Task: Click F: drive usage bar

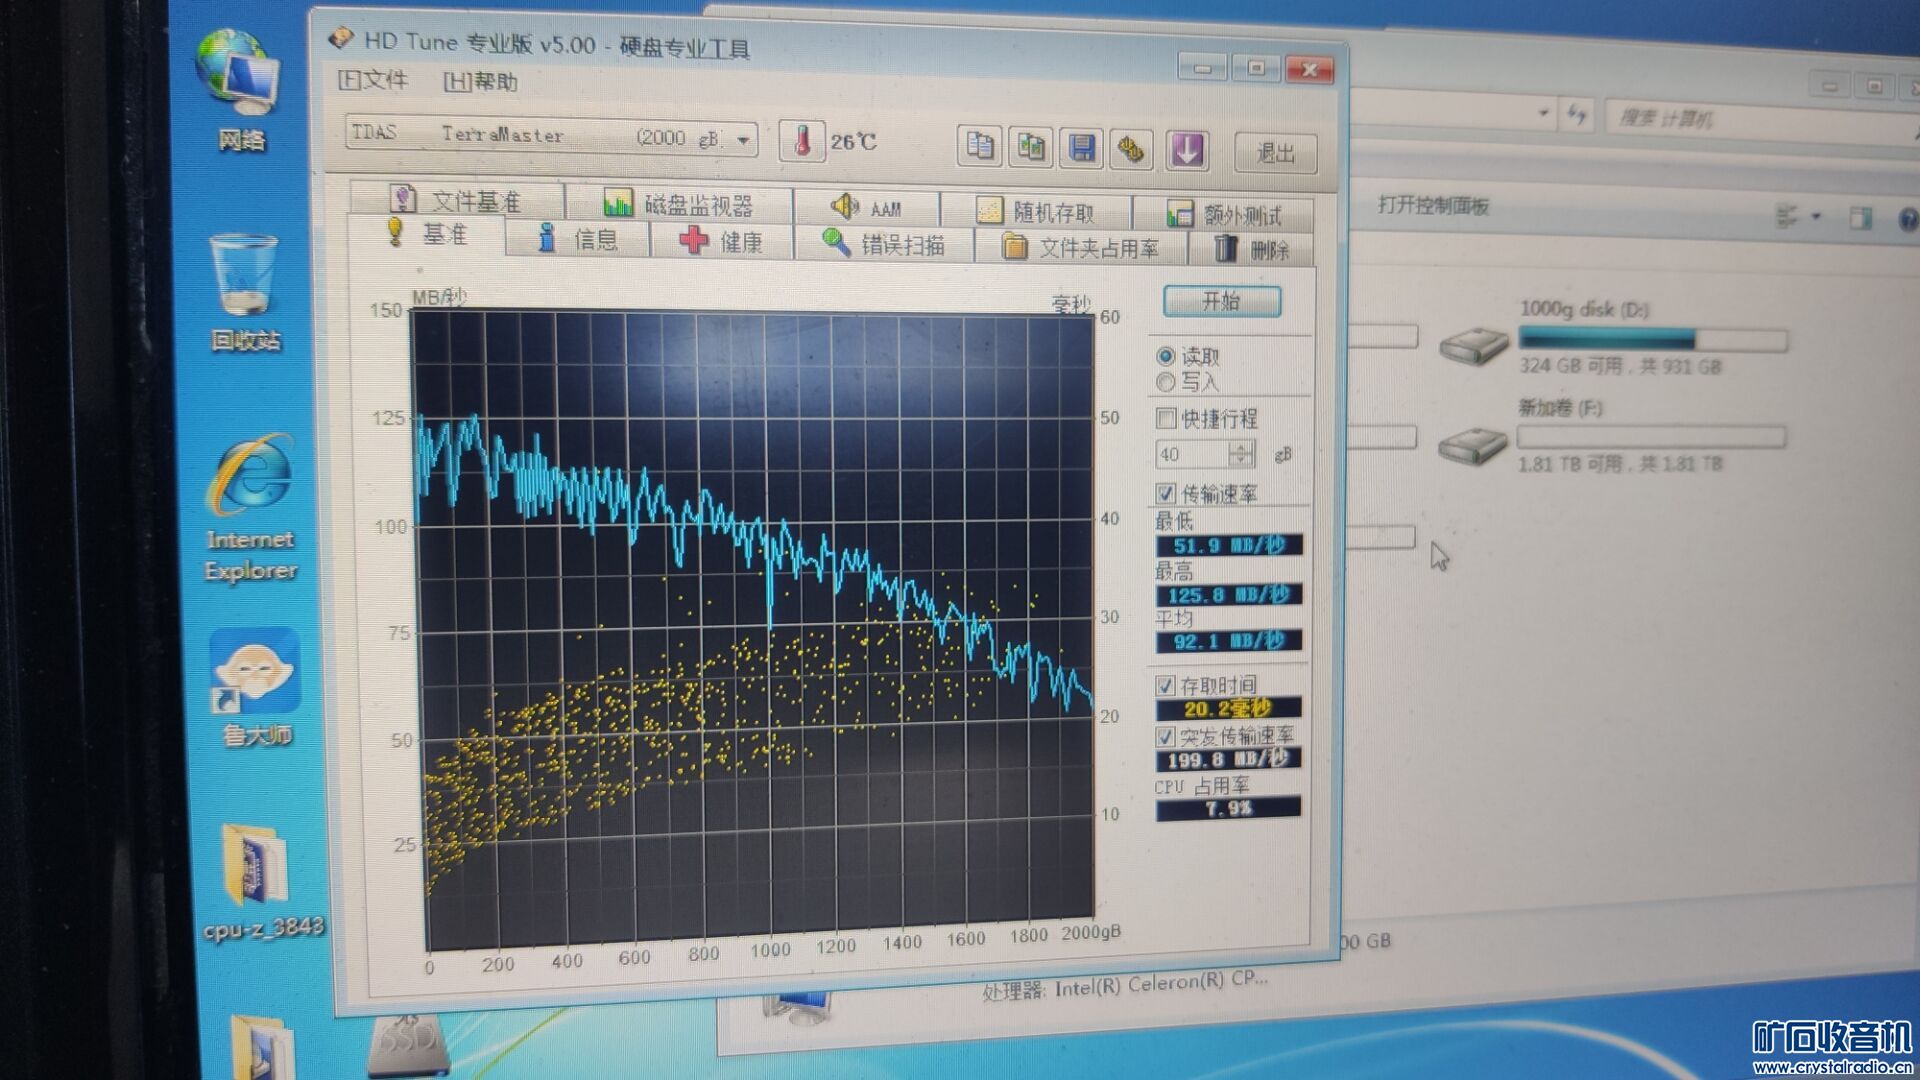Action: pyautogui.click(x=1651, y=437)
